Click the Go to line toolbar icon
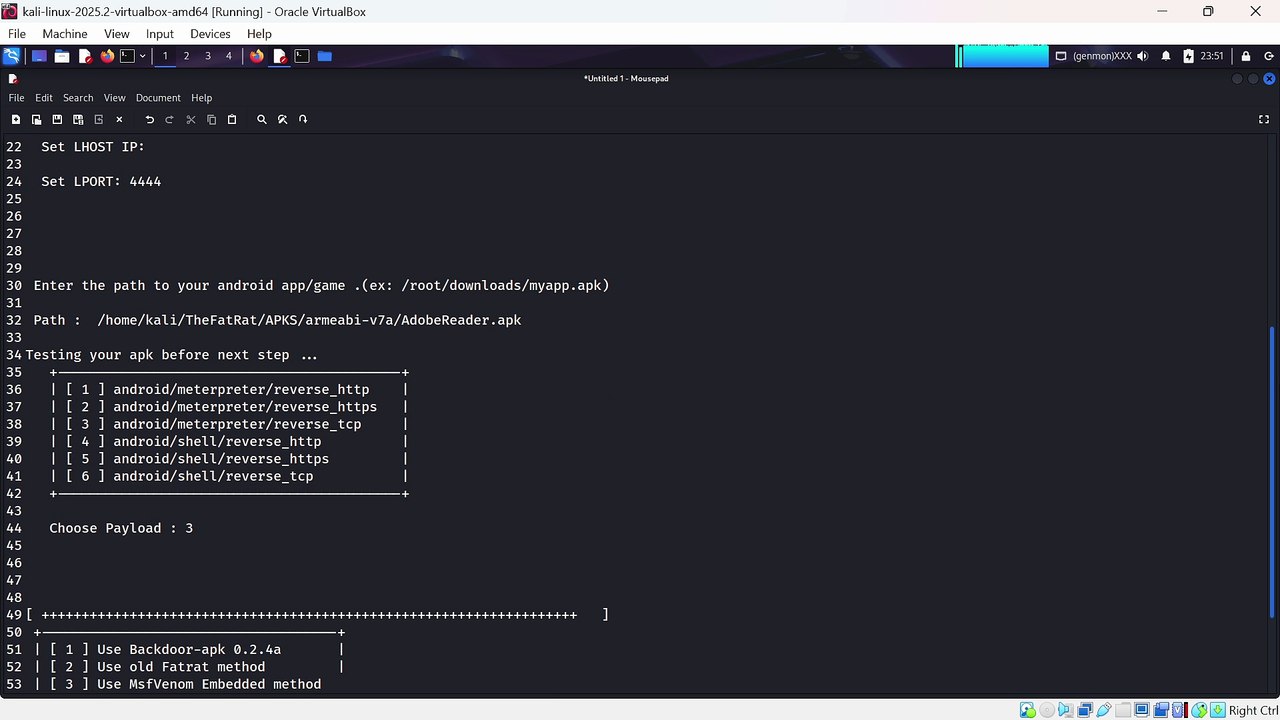1280x720 pixels. [303, 120]
